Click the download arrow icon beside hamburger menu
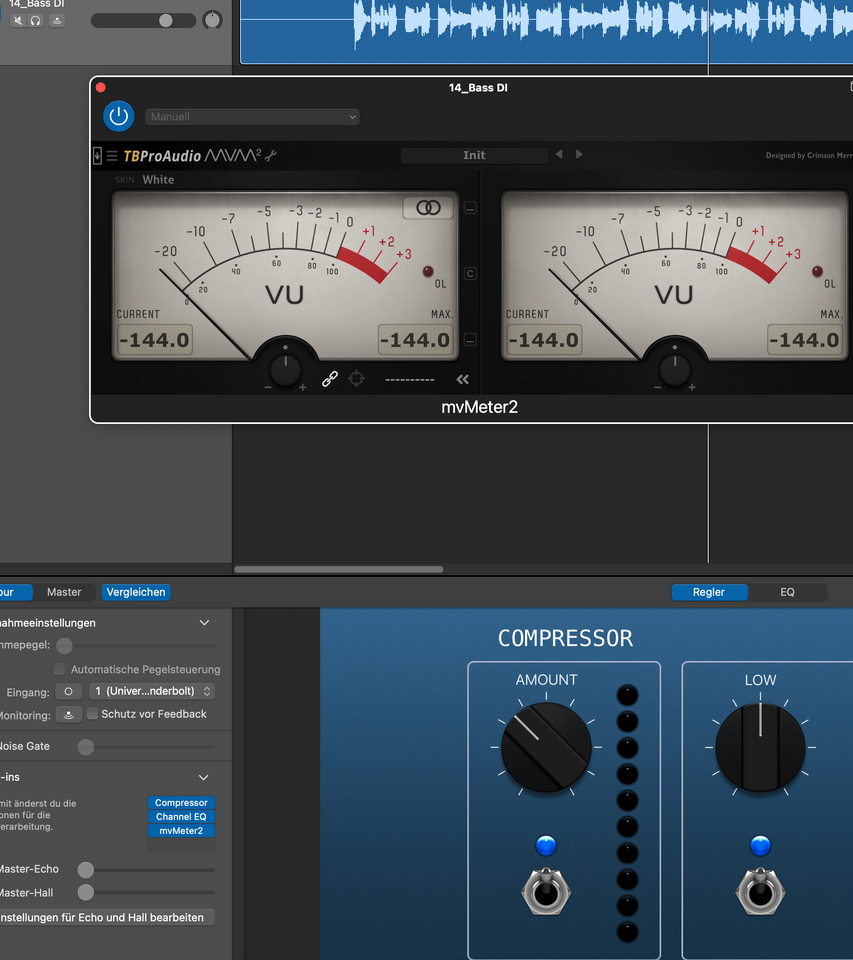 tap(97, 156)
